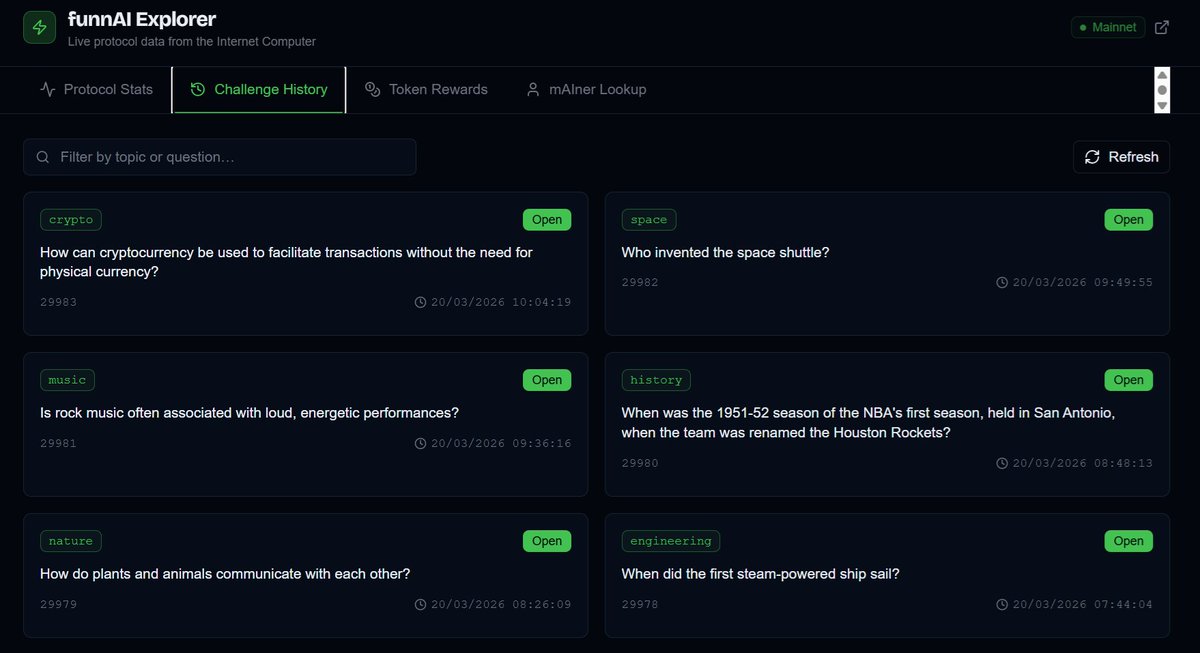1200x653 pixels.
Task: Click the Open badge on the engineering card
Action: (x=1129, y=541)
